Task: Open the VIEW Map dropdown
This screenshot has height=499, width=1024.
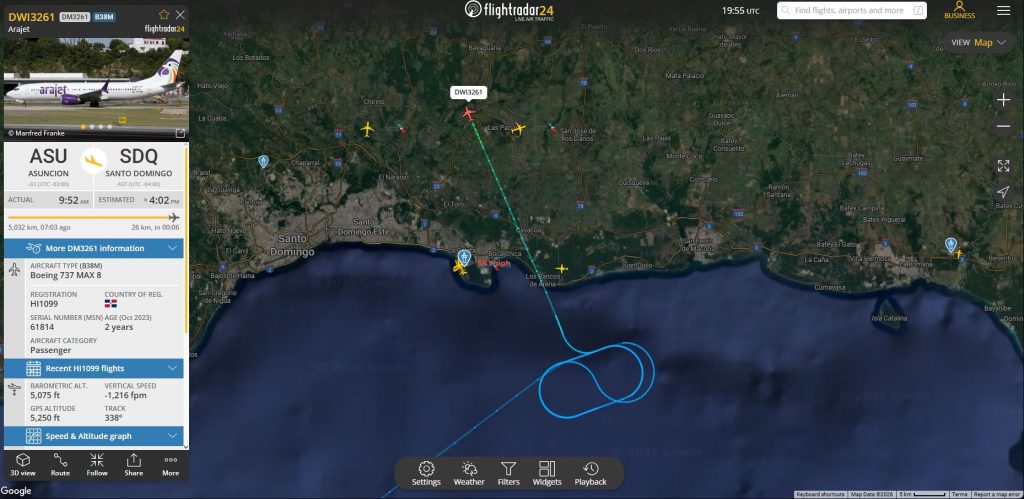Action: click(x=978, y=42)
